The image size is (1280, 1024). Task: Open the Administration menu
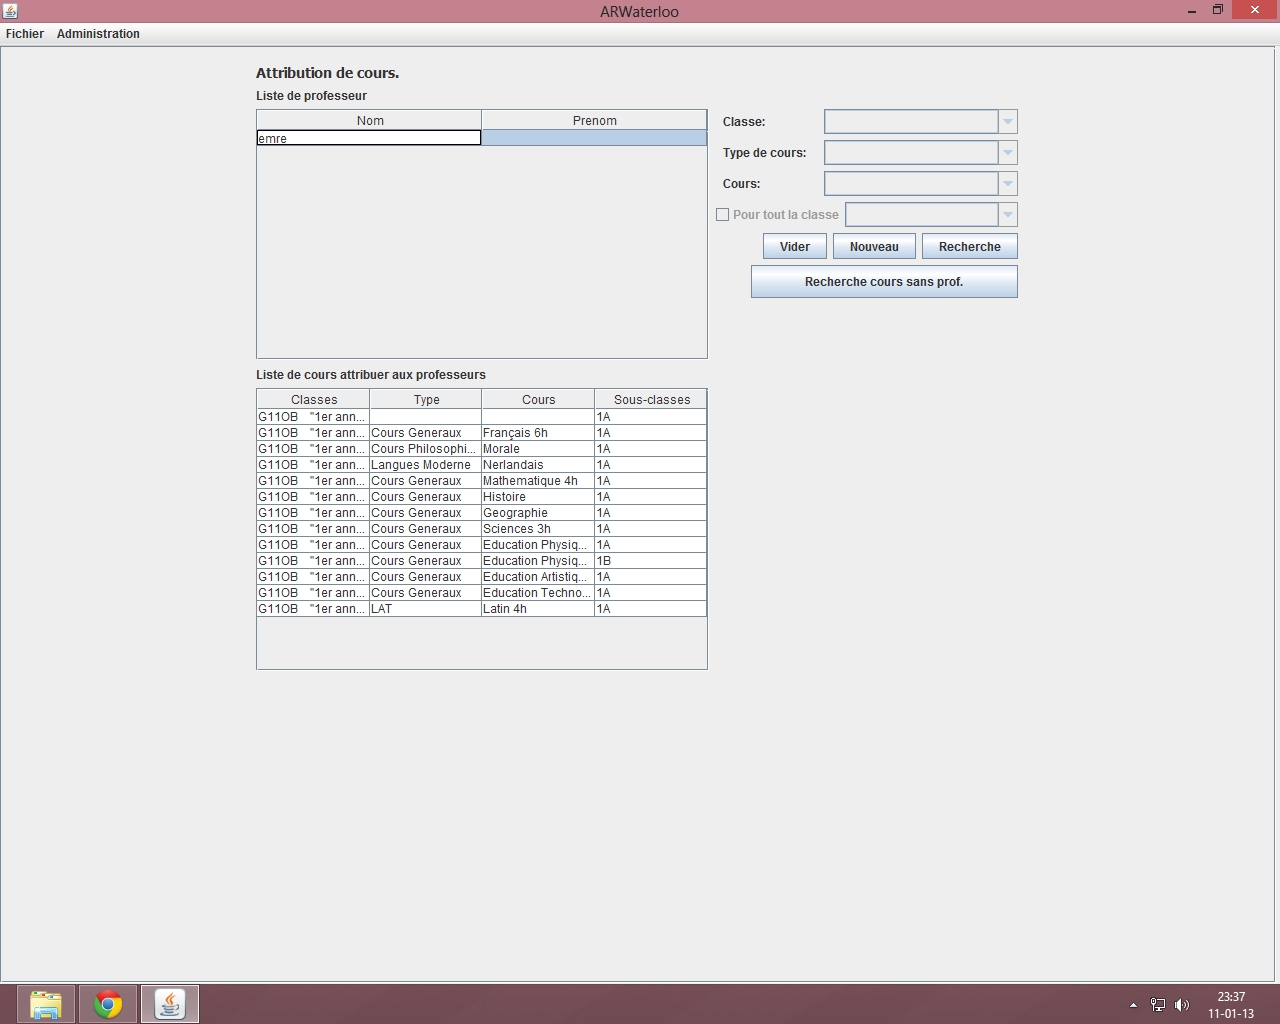tap(98, 34)
